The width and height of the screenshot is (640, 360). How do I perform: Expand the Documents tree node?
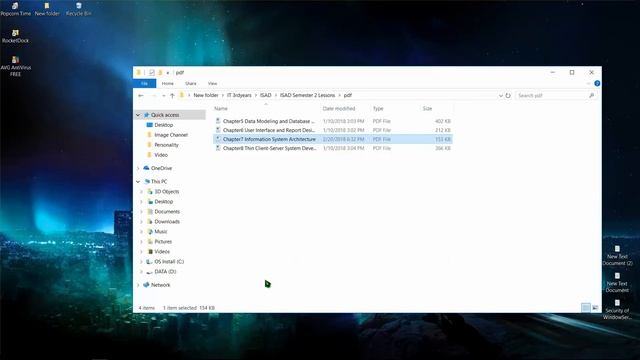coord(142,211)
